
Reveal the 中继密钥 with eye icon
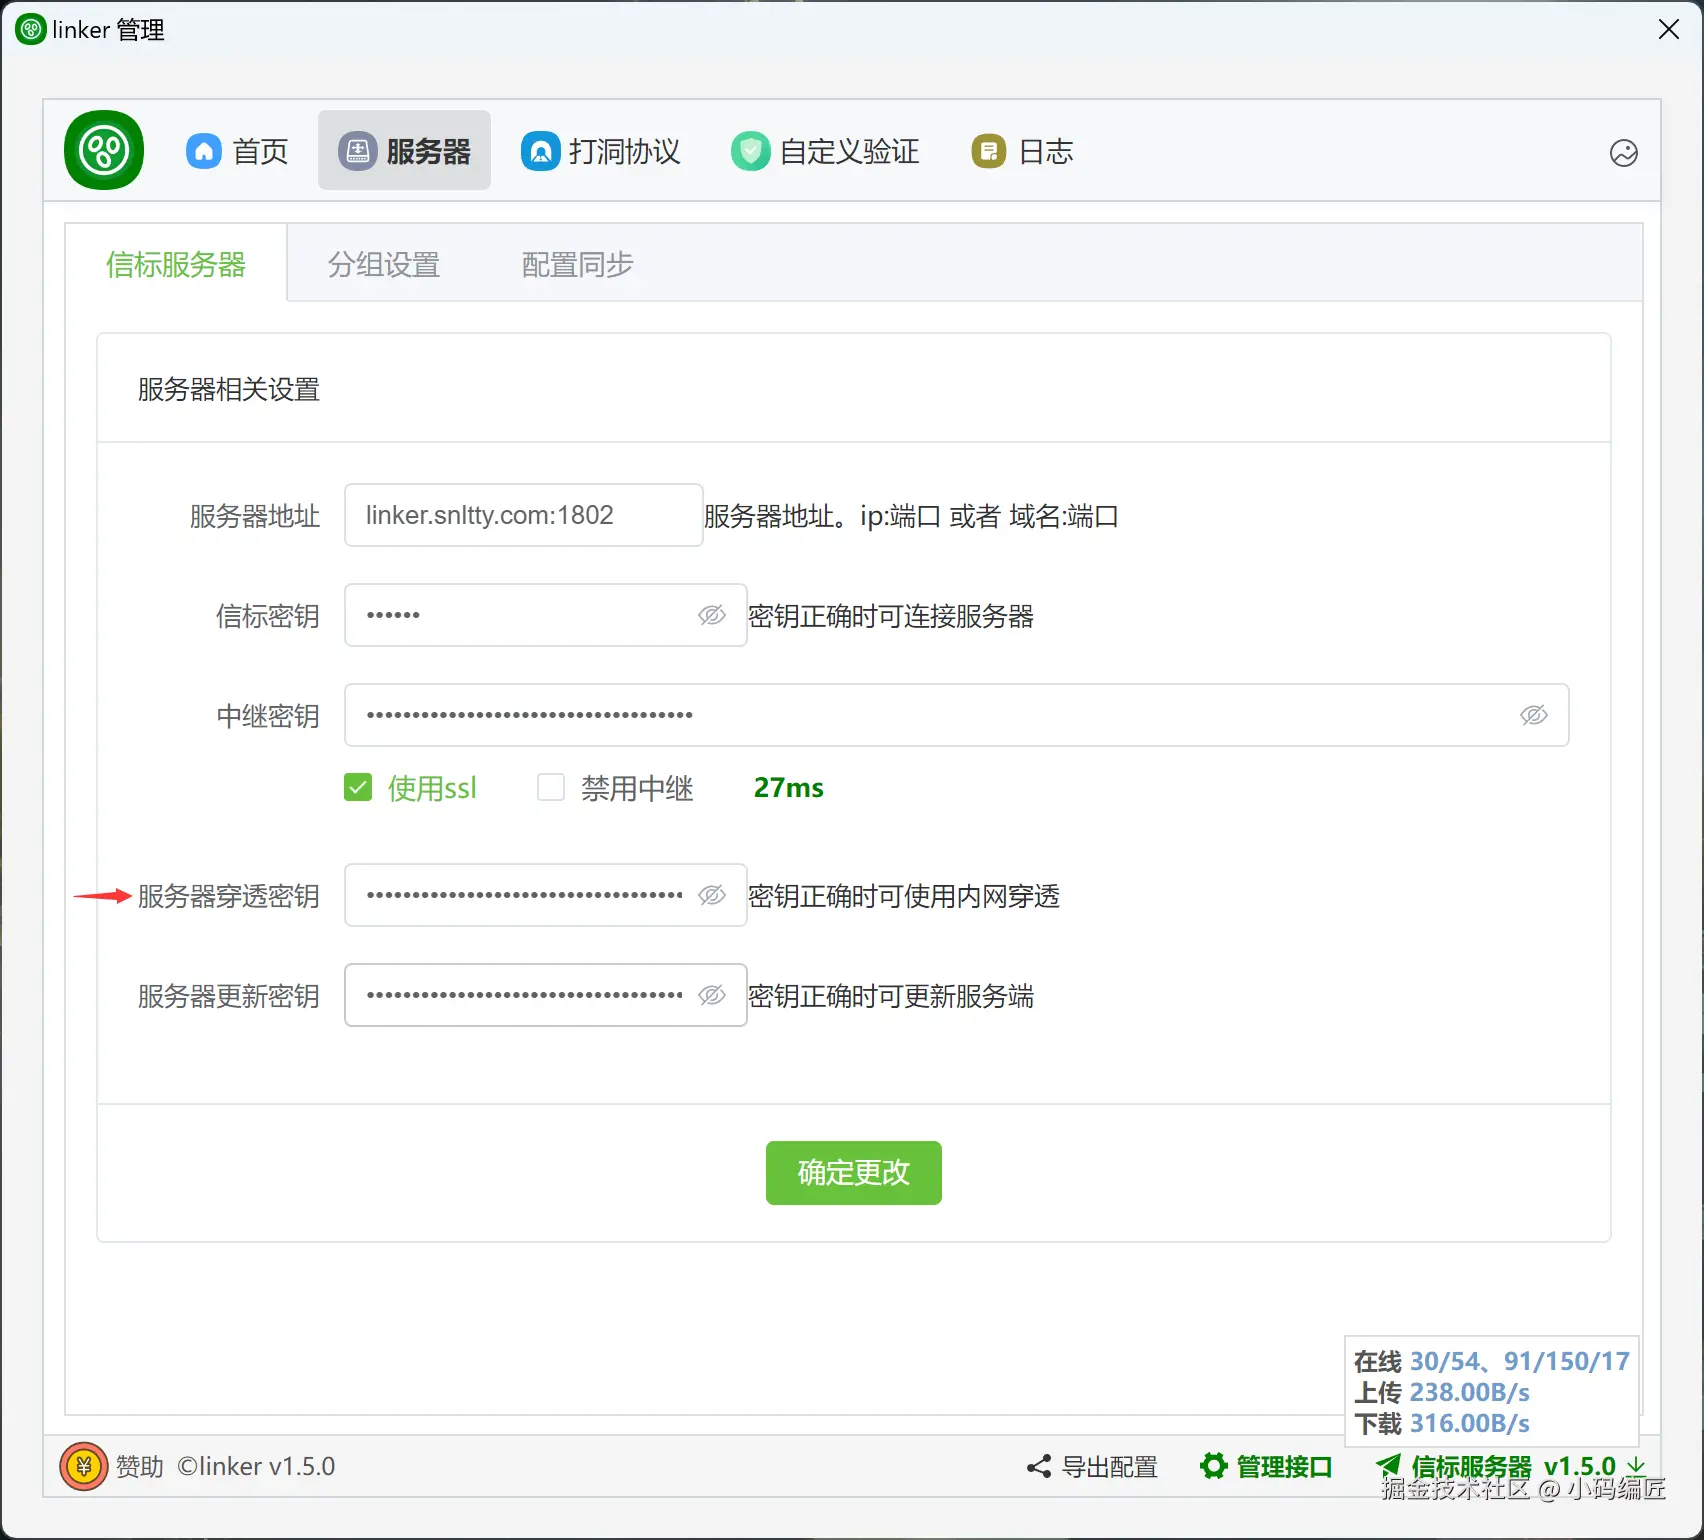point(1534,715)
